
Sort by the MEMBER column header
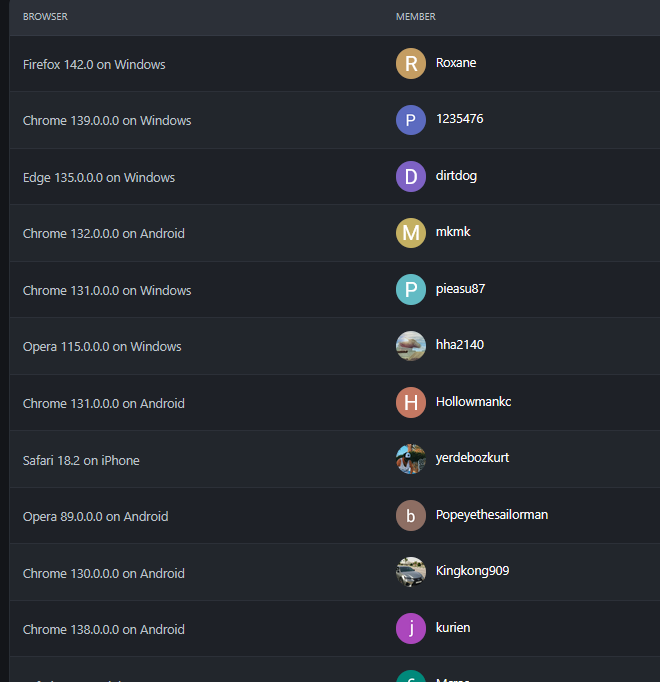(x=415, y=17)
